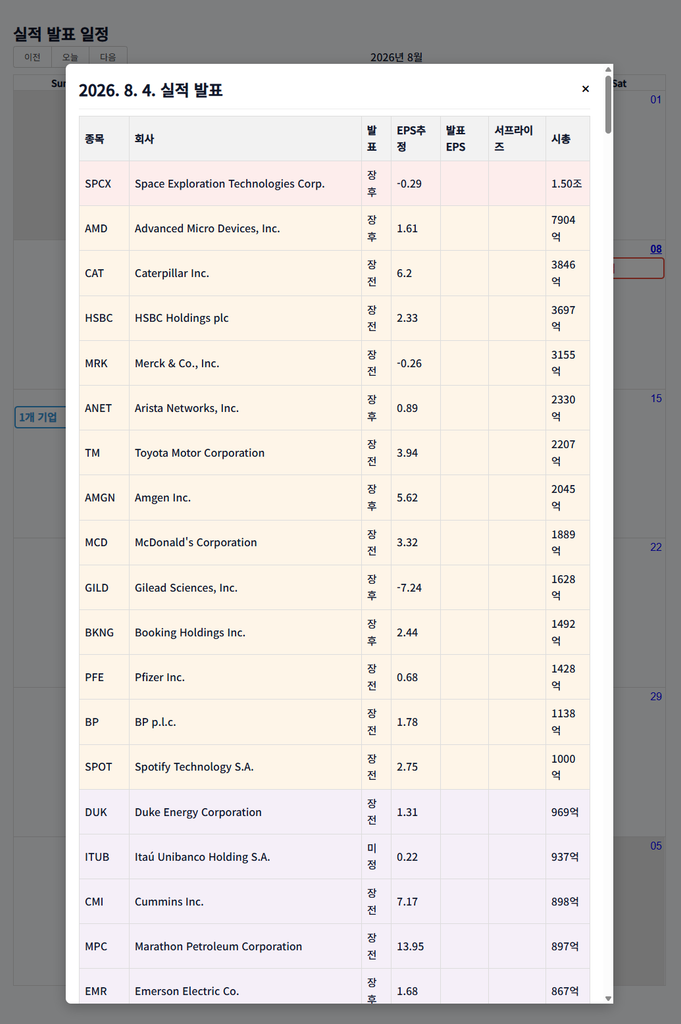Click the dialog scrollbar thumb
The width and height of the screenshot is (681, 1024).
pyautogui.click(x=609, y=104)
